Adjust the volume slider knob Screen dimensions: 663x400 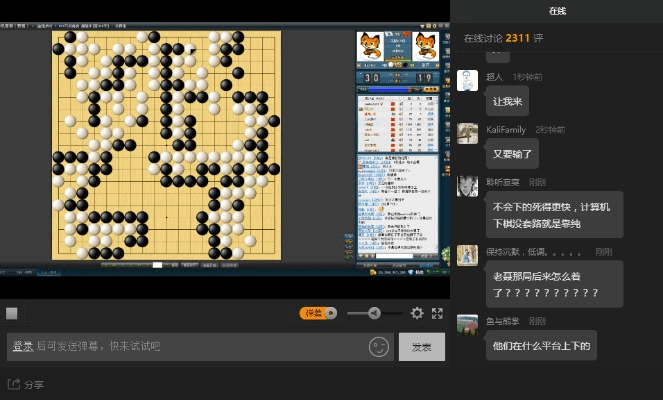click(x=374, y=313)
